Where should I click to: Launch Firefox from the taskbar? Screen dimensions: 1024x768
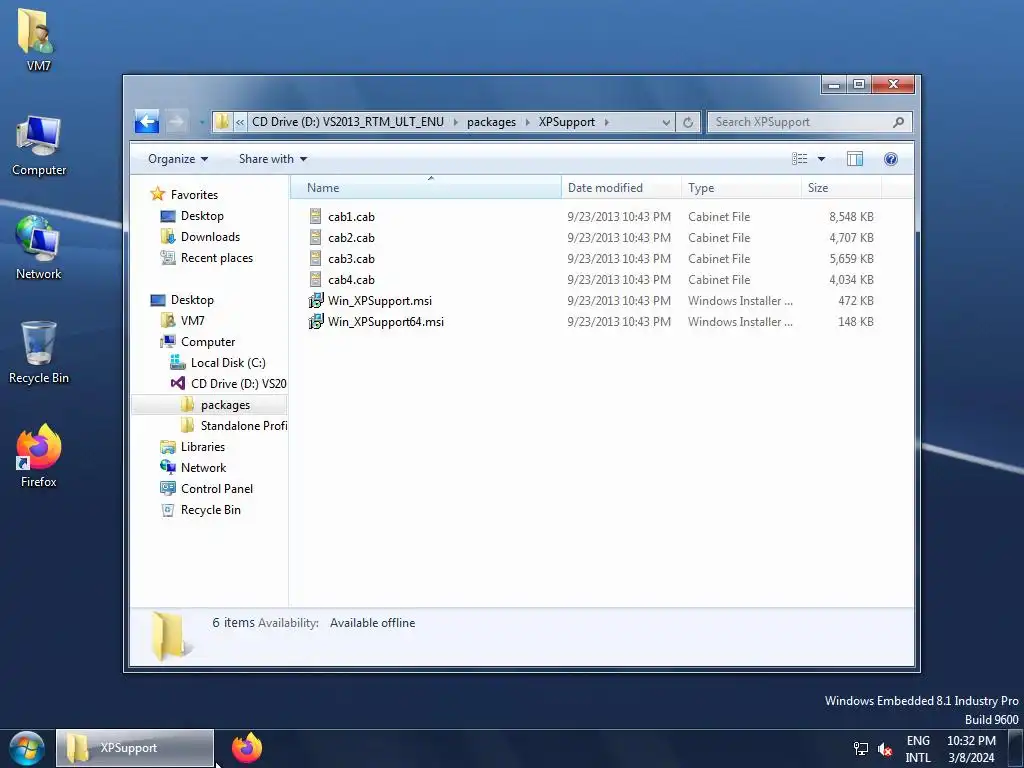(247, 748)
